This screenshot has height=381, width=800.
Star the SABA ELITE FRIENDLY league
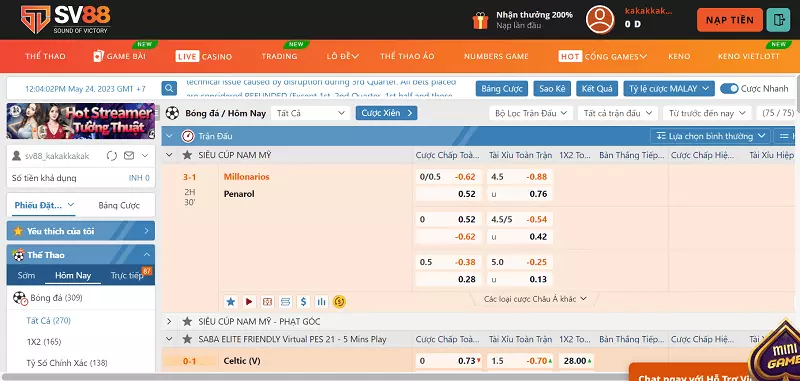187,339
